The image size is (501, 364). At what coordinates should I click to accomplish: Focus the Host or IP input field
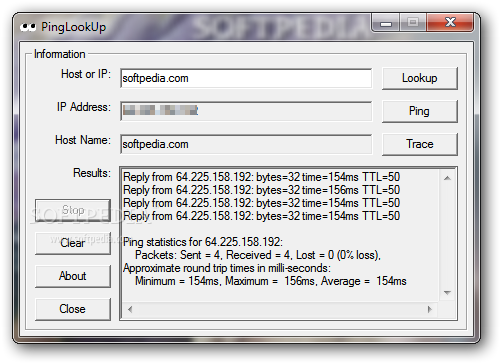point(246,78)
